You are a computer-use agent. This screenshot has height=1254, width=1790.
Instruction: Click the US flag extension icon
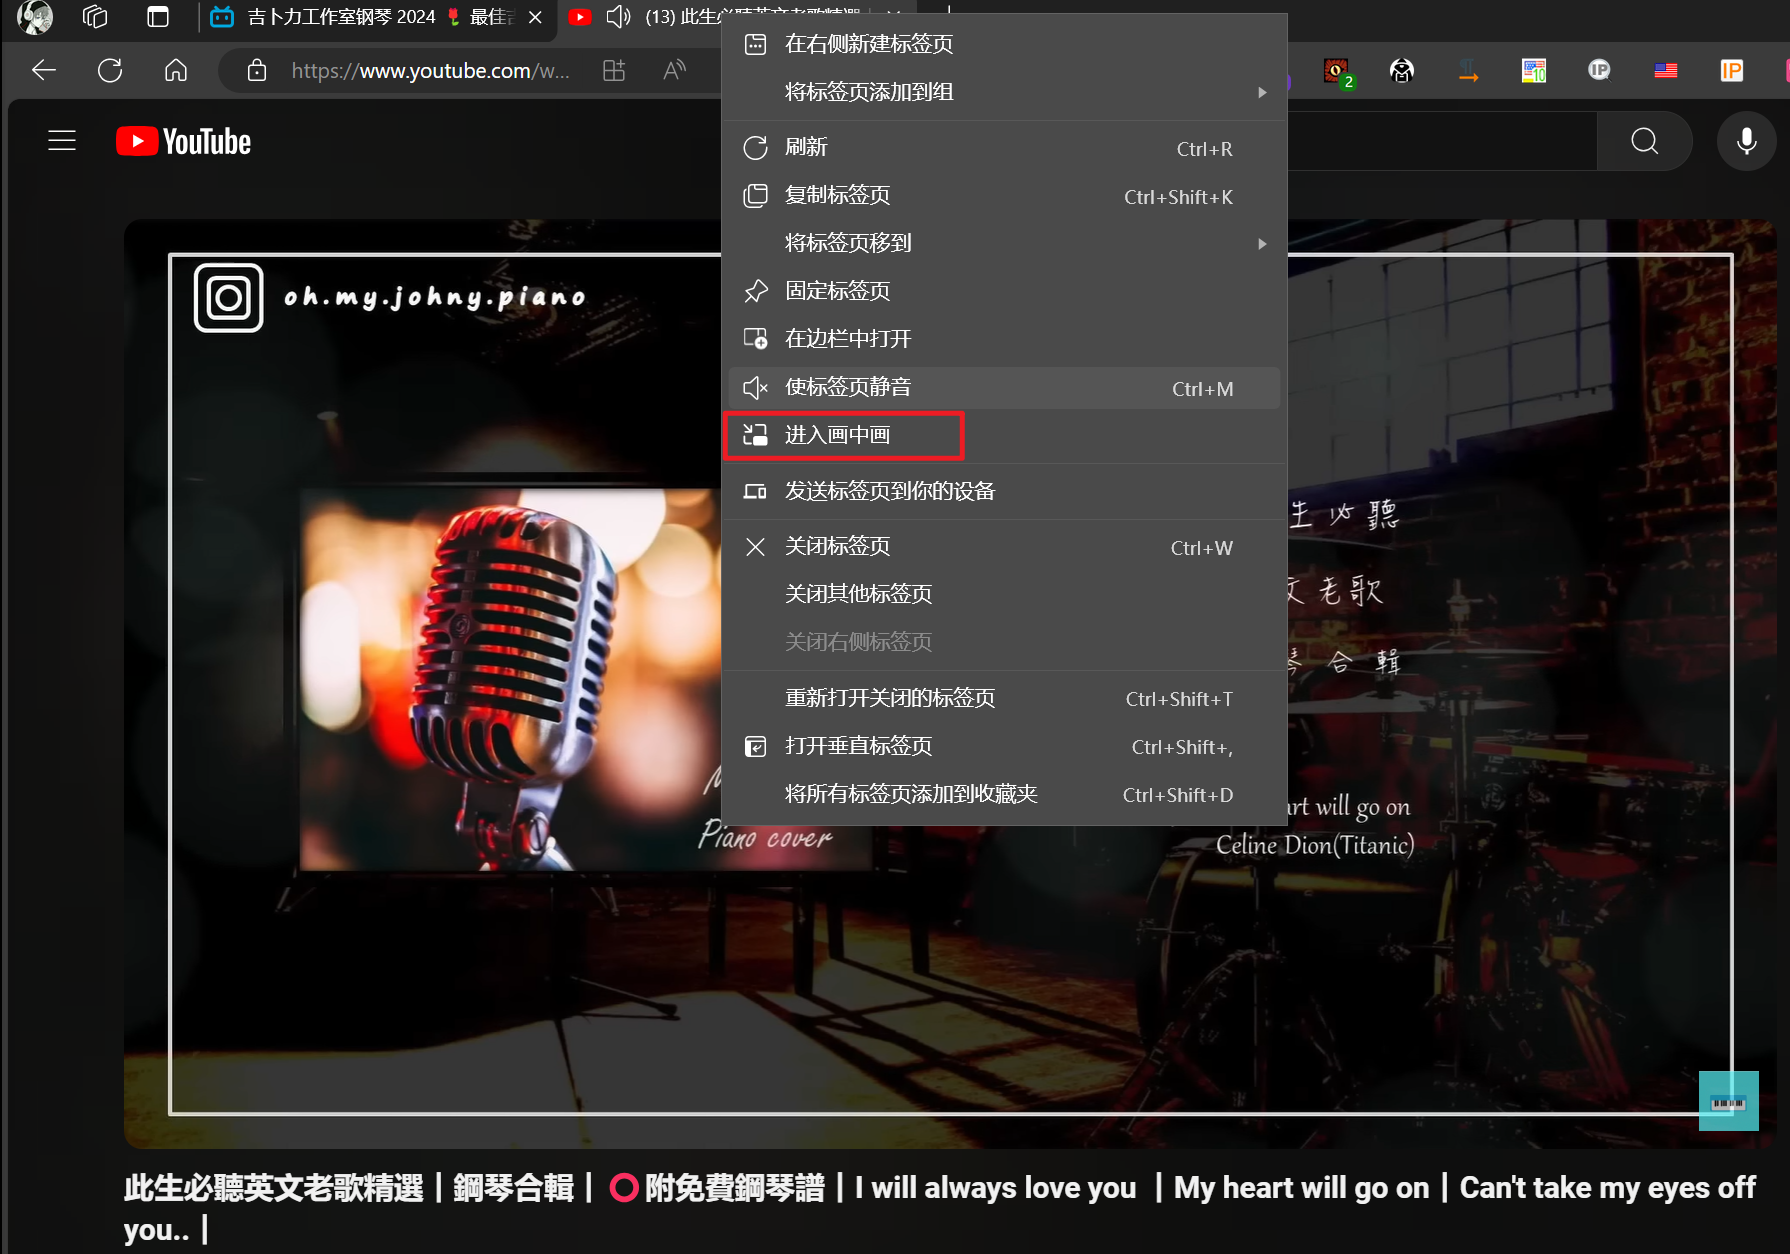click(x=1666, y=70)
